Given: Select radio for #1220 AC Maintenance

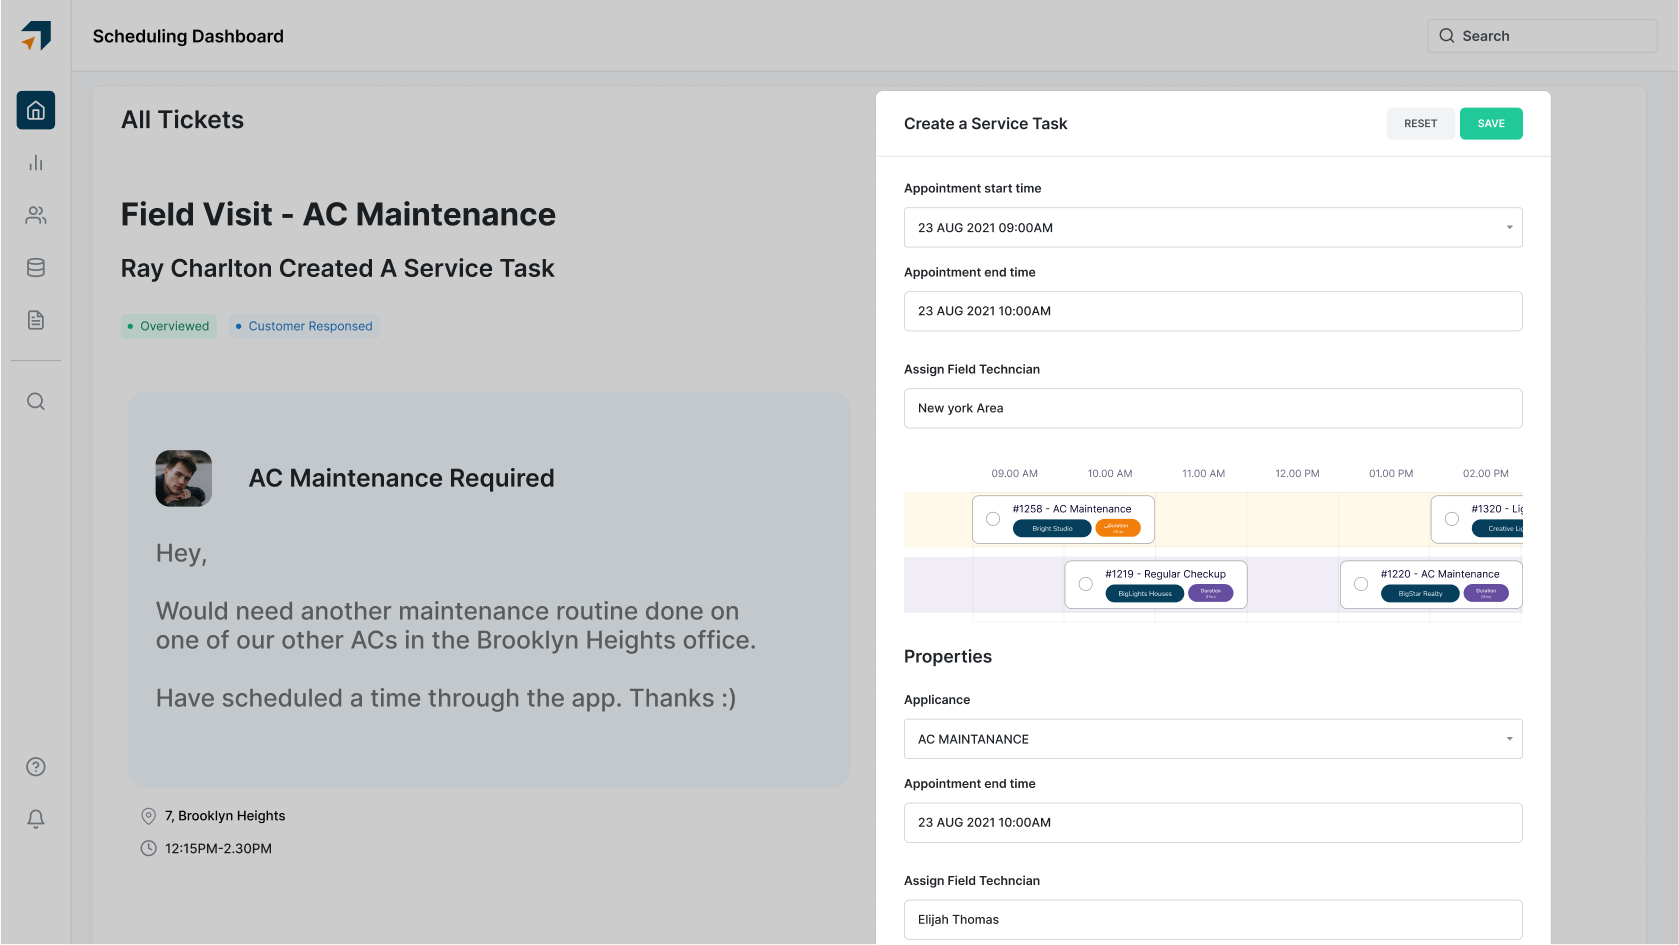Looking at the screenshot, I should click(x=1361, y=584).
